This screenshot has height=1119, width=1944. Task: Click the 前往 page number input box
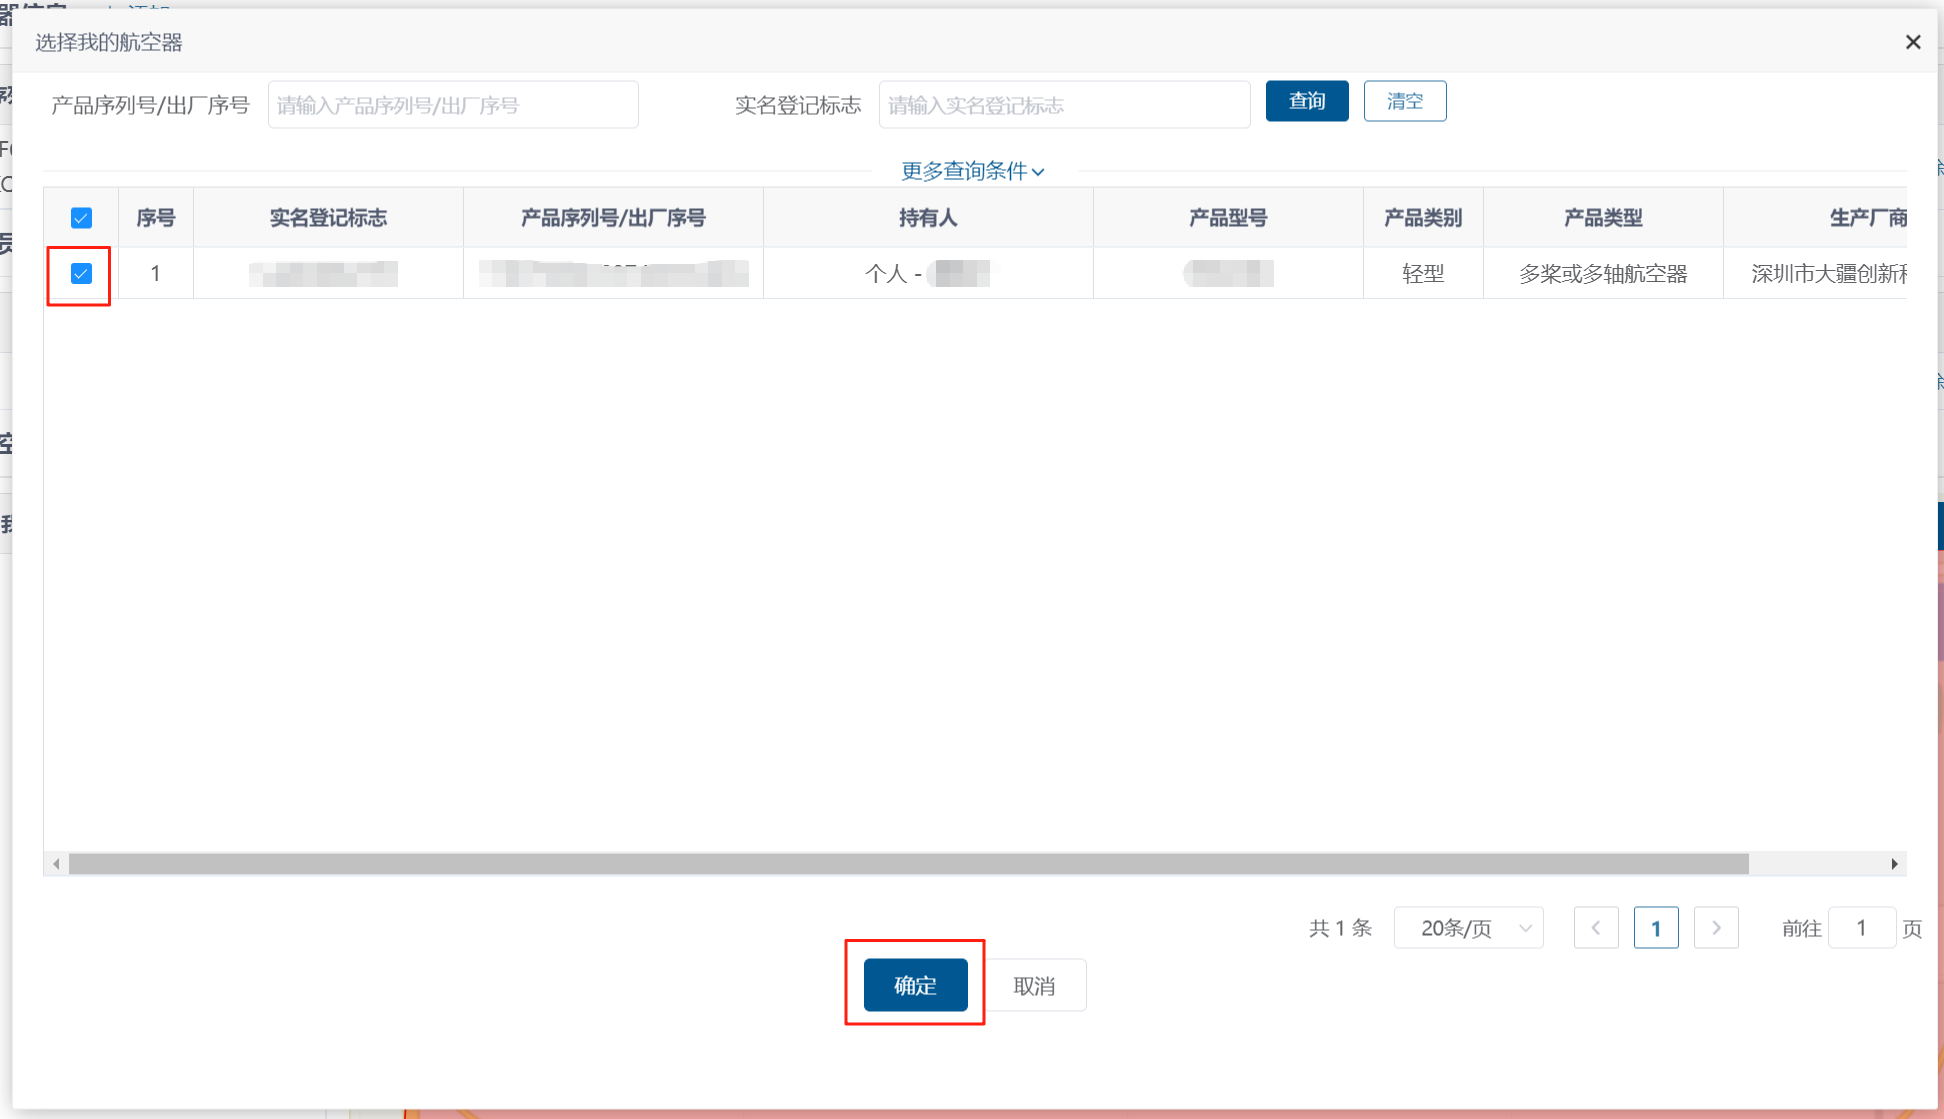(1861, 928)
